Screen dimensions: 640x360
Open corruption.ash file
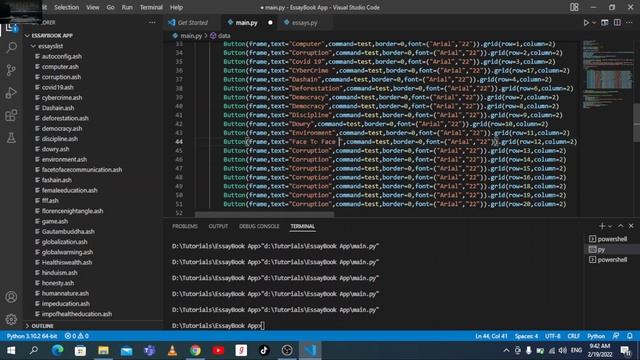click(61, 77)
